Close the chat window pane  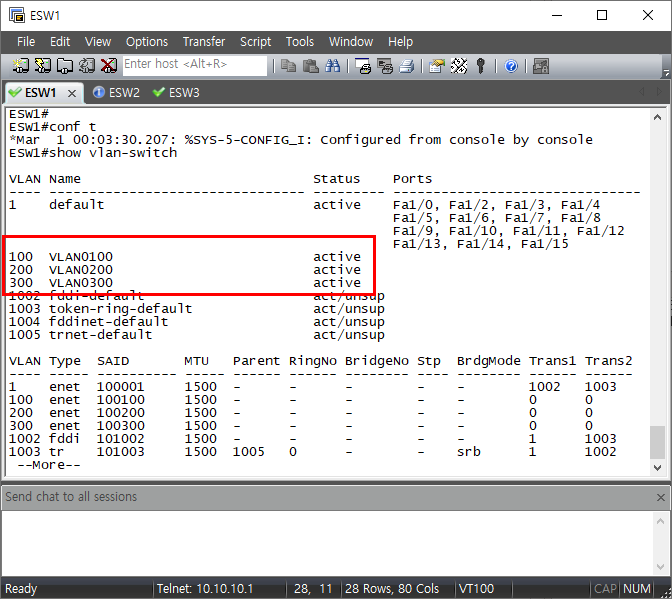pos(660,497)
